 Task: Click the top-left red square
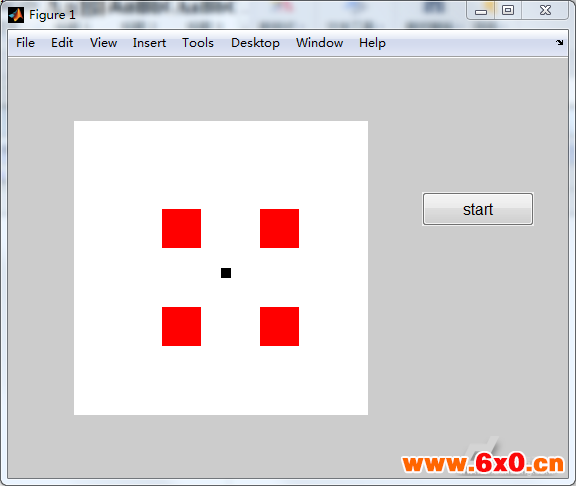click(x=181, y=228)
